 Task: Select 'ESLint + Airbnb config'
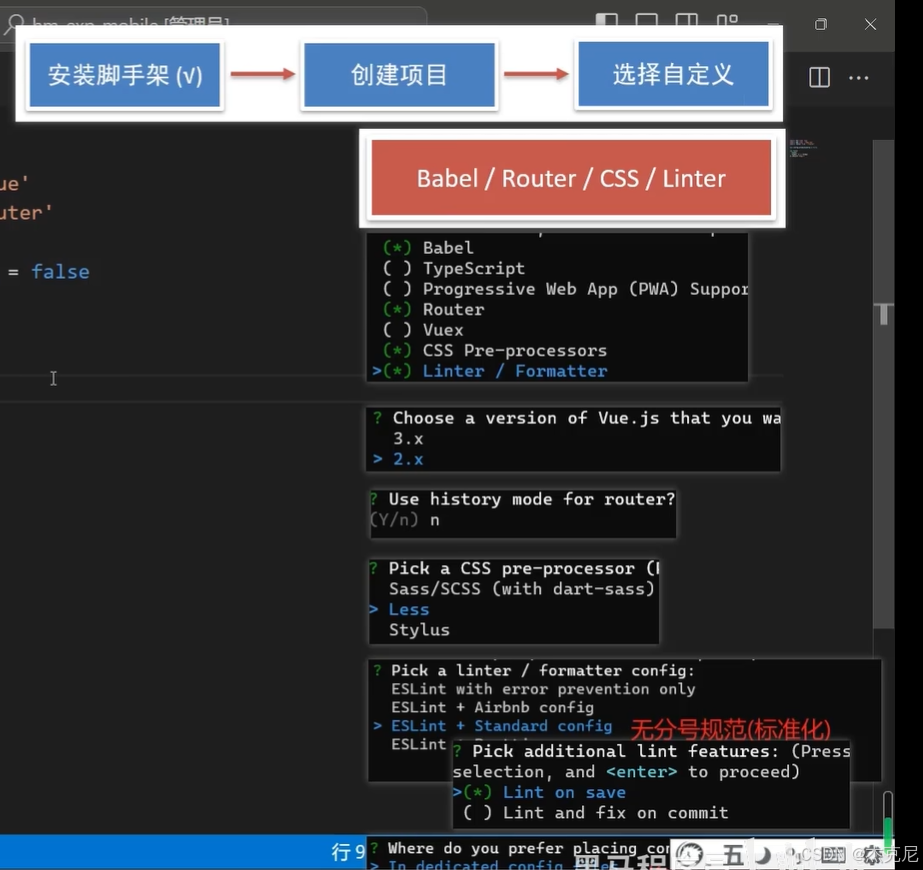coord(492,708)
